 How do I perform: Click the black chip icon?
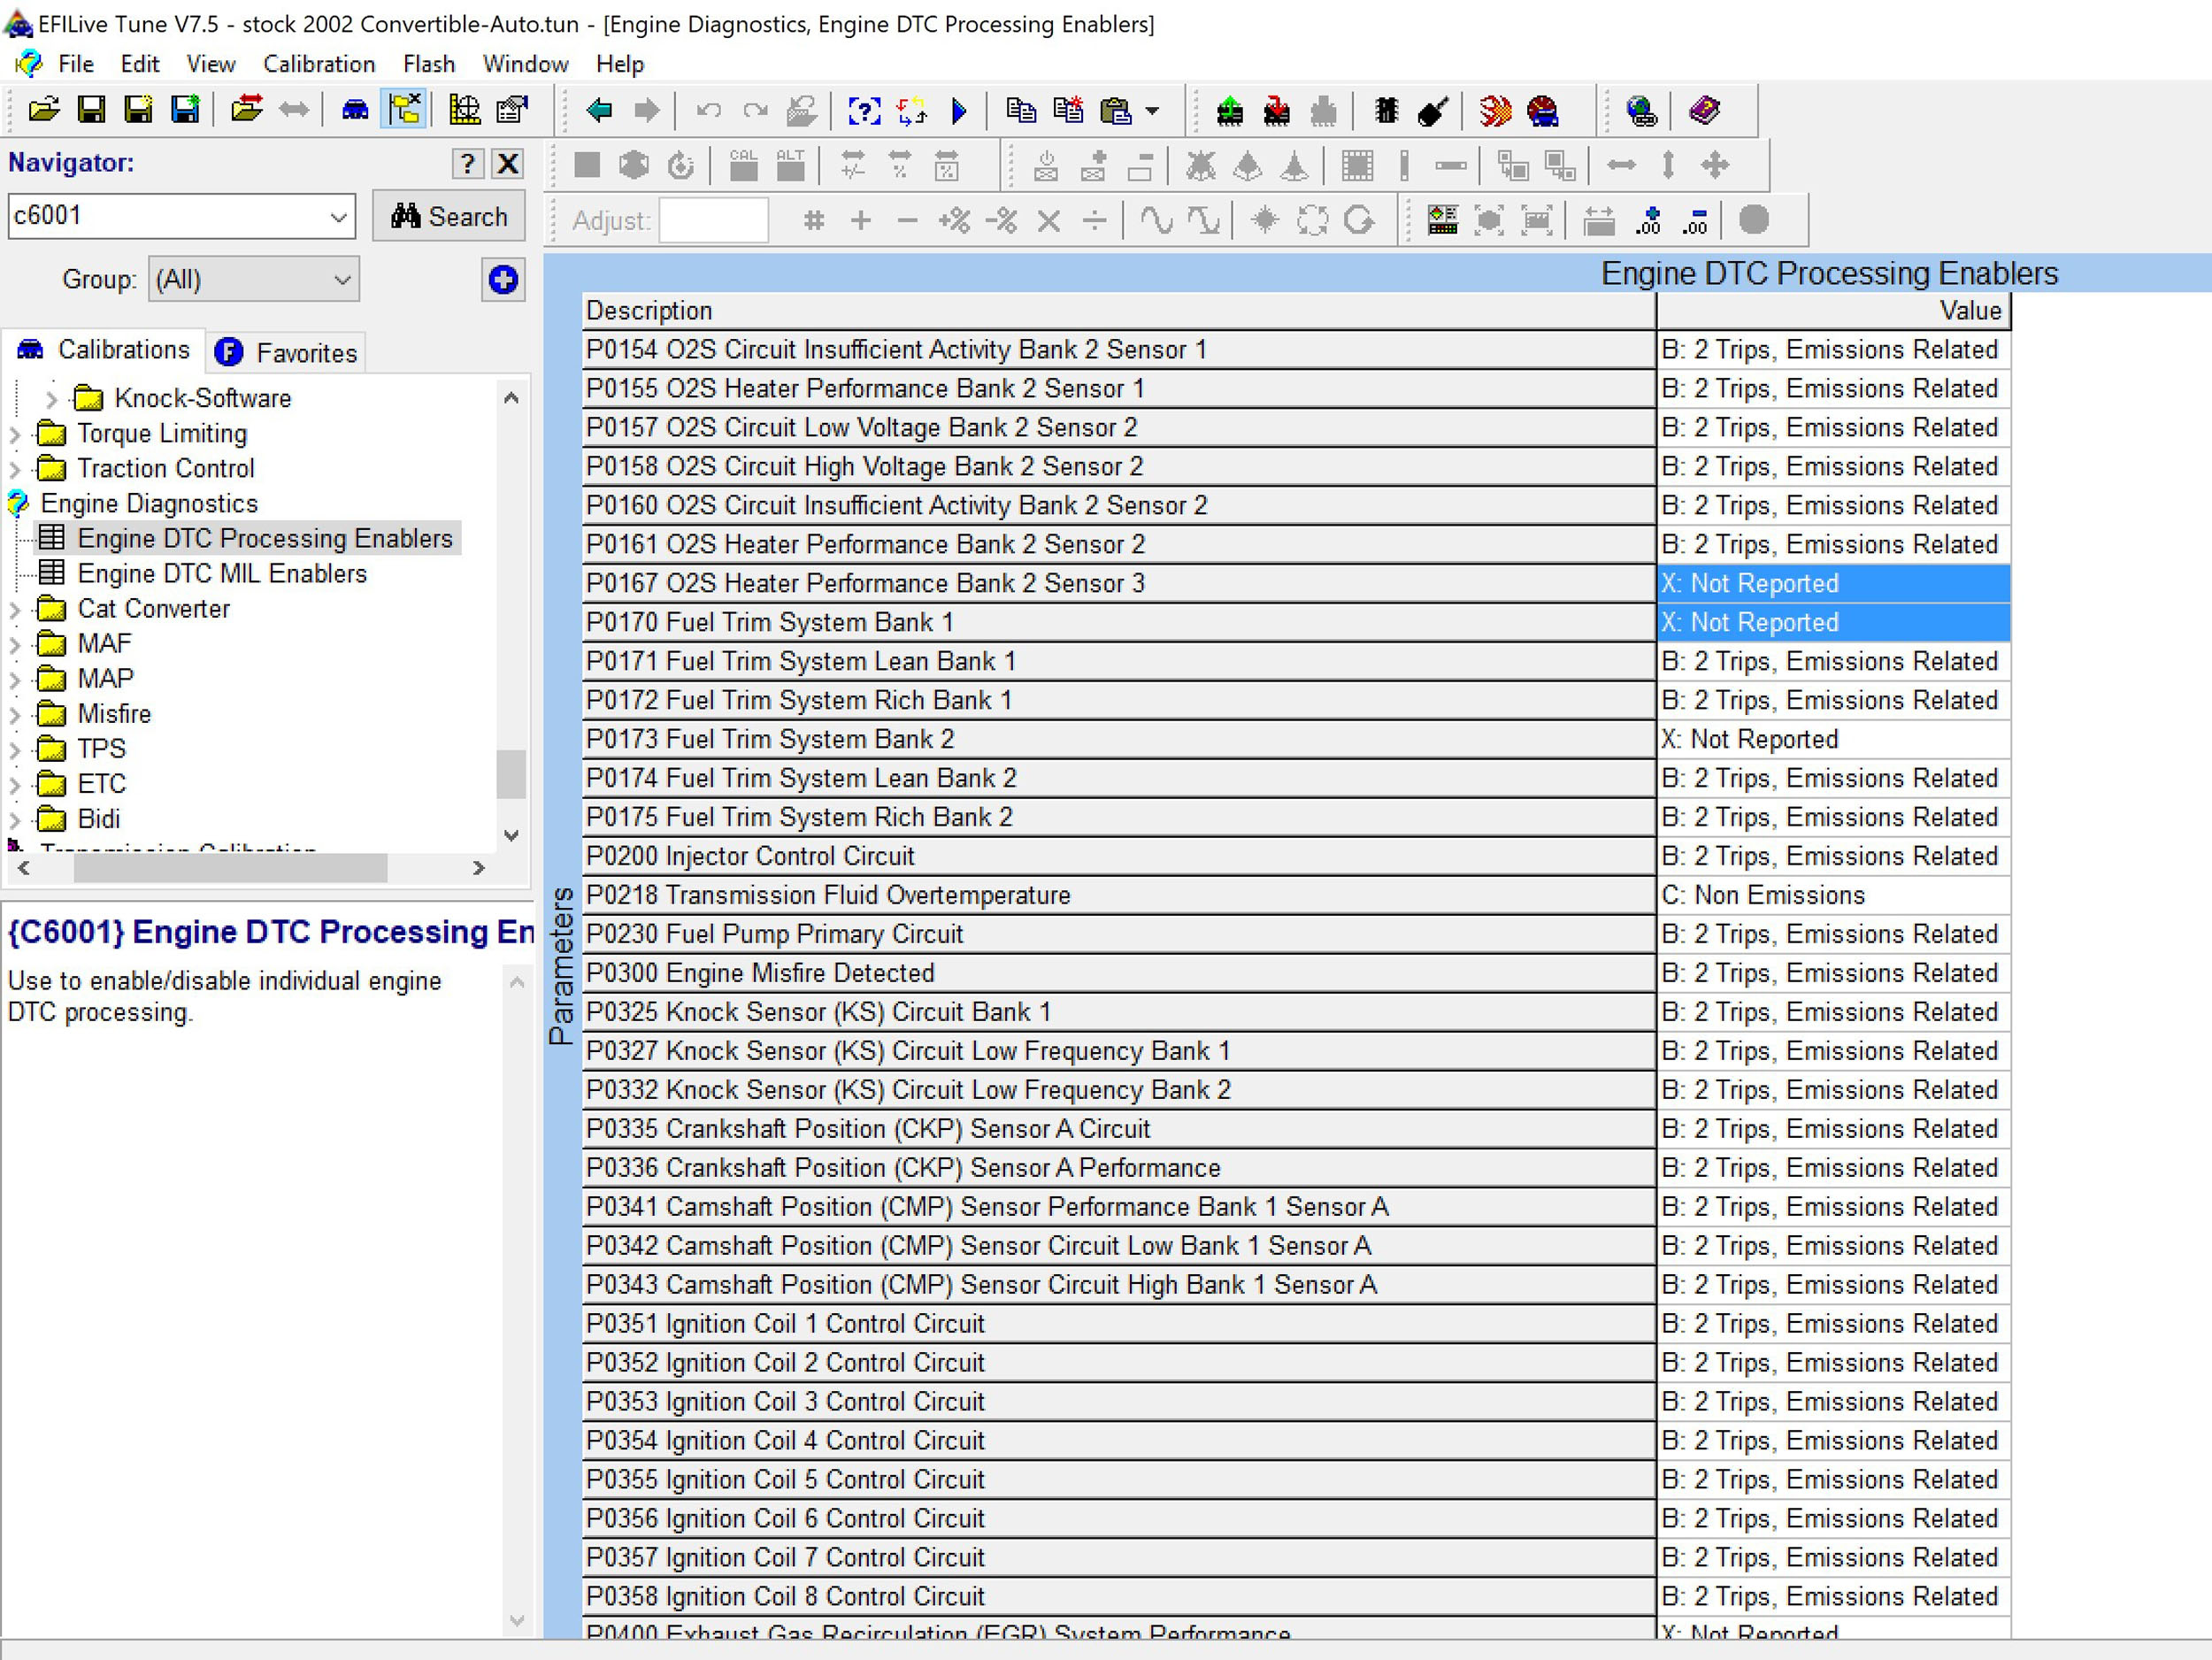tap(1386, 110)
